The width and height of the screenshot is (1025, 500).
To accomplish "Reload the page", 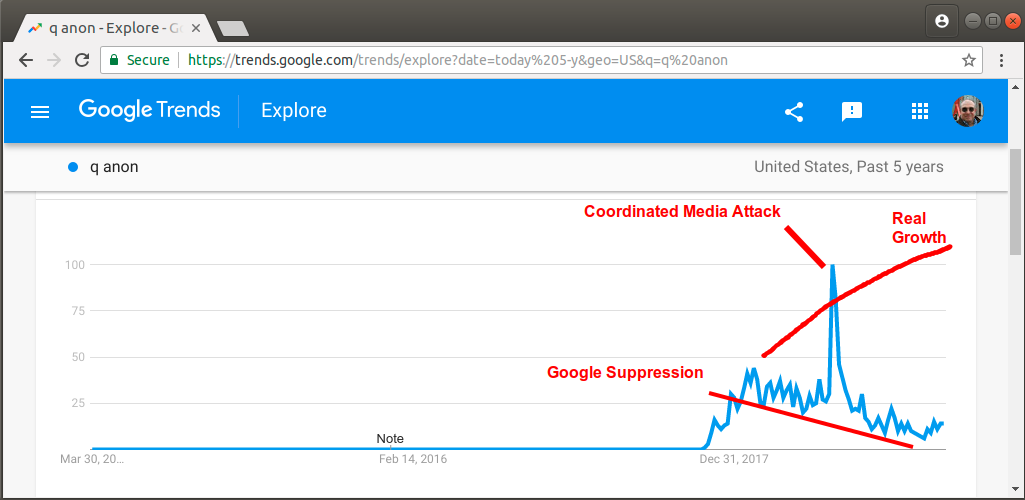I will click(82, 61).
